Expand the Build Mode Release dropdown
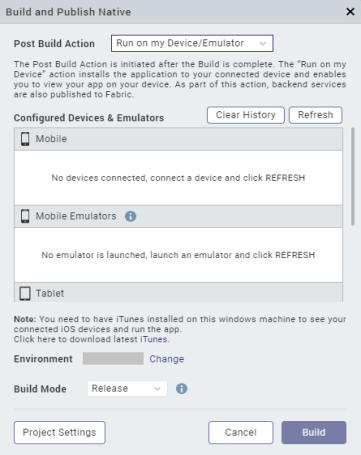Viewport: 361px width, 455px height. point(127,388)
